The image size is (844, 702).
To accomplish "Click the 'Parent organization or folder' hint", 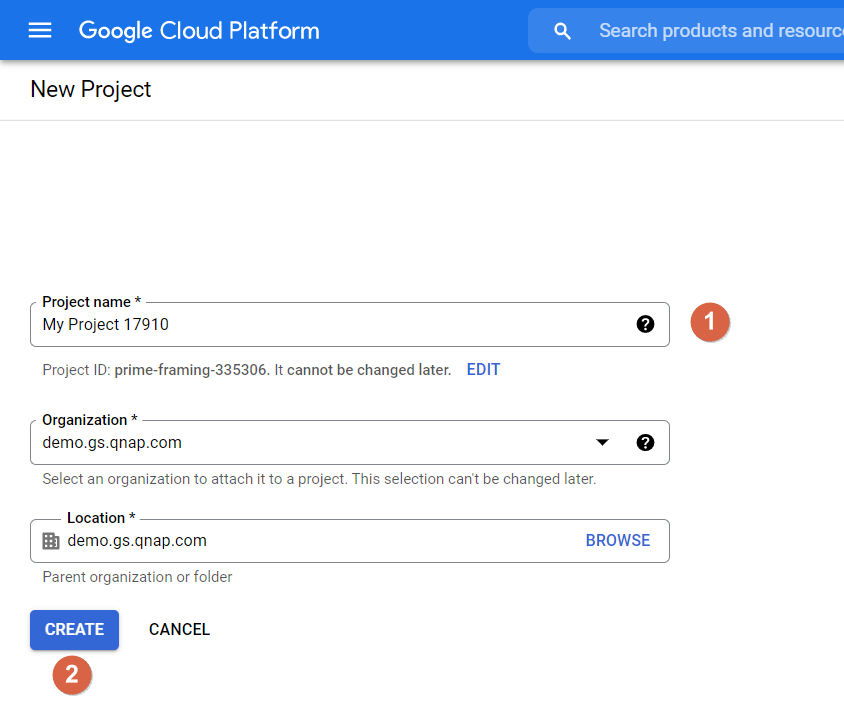I will (x=137, y=577).
